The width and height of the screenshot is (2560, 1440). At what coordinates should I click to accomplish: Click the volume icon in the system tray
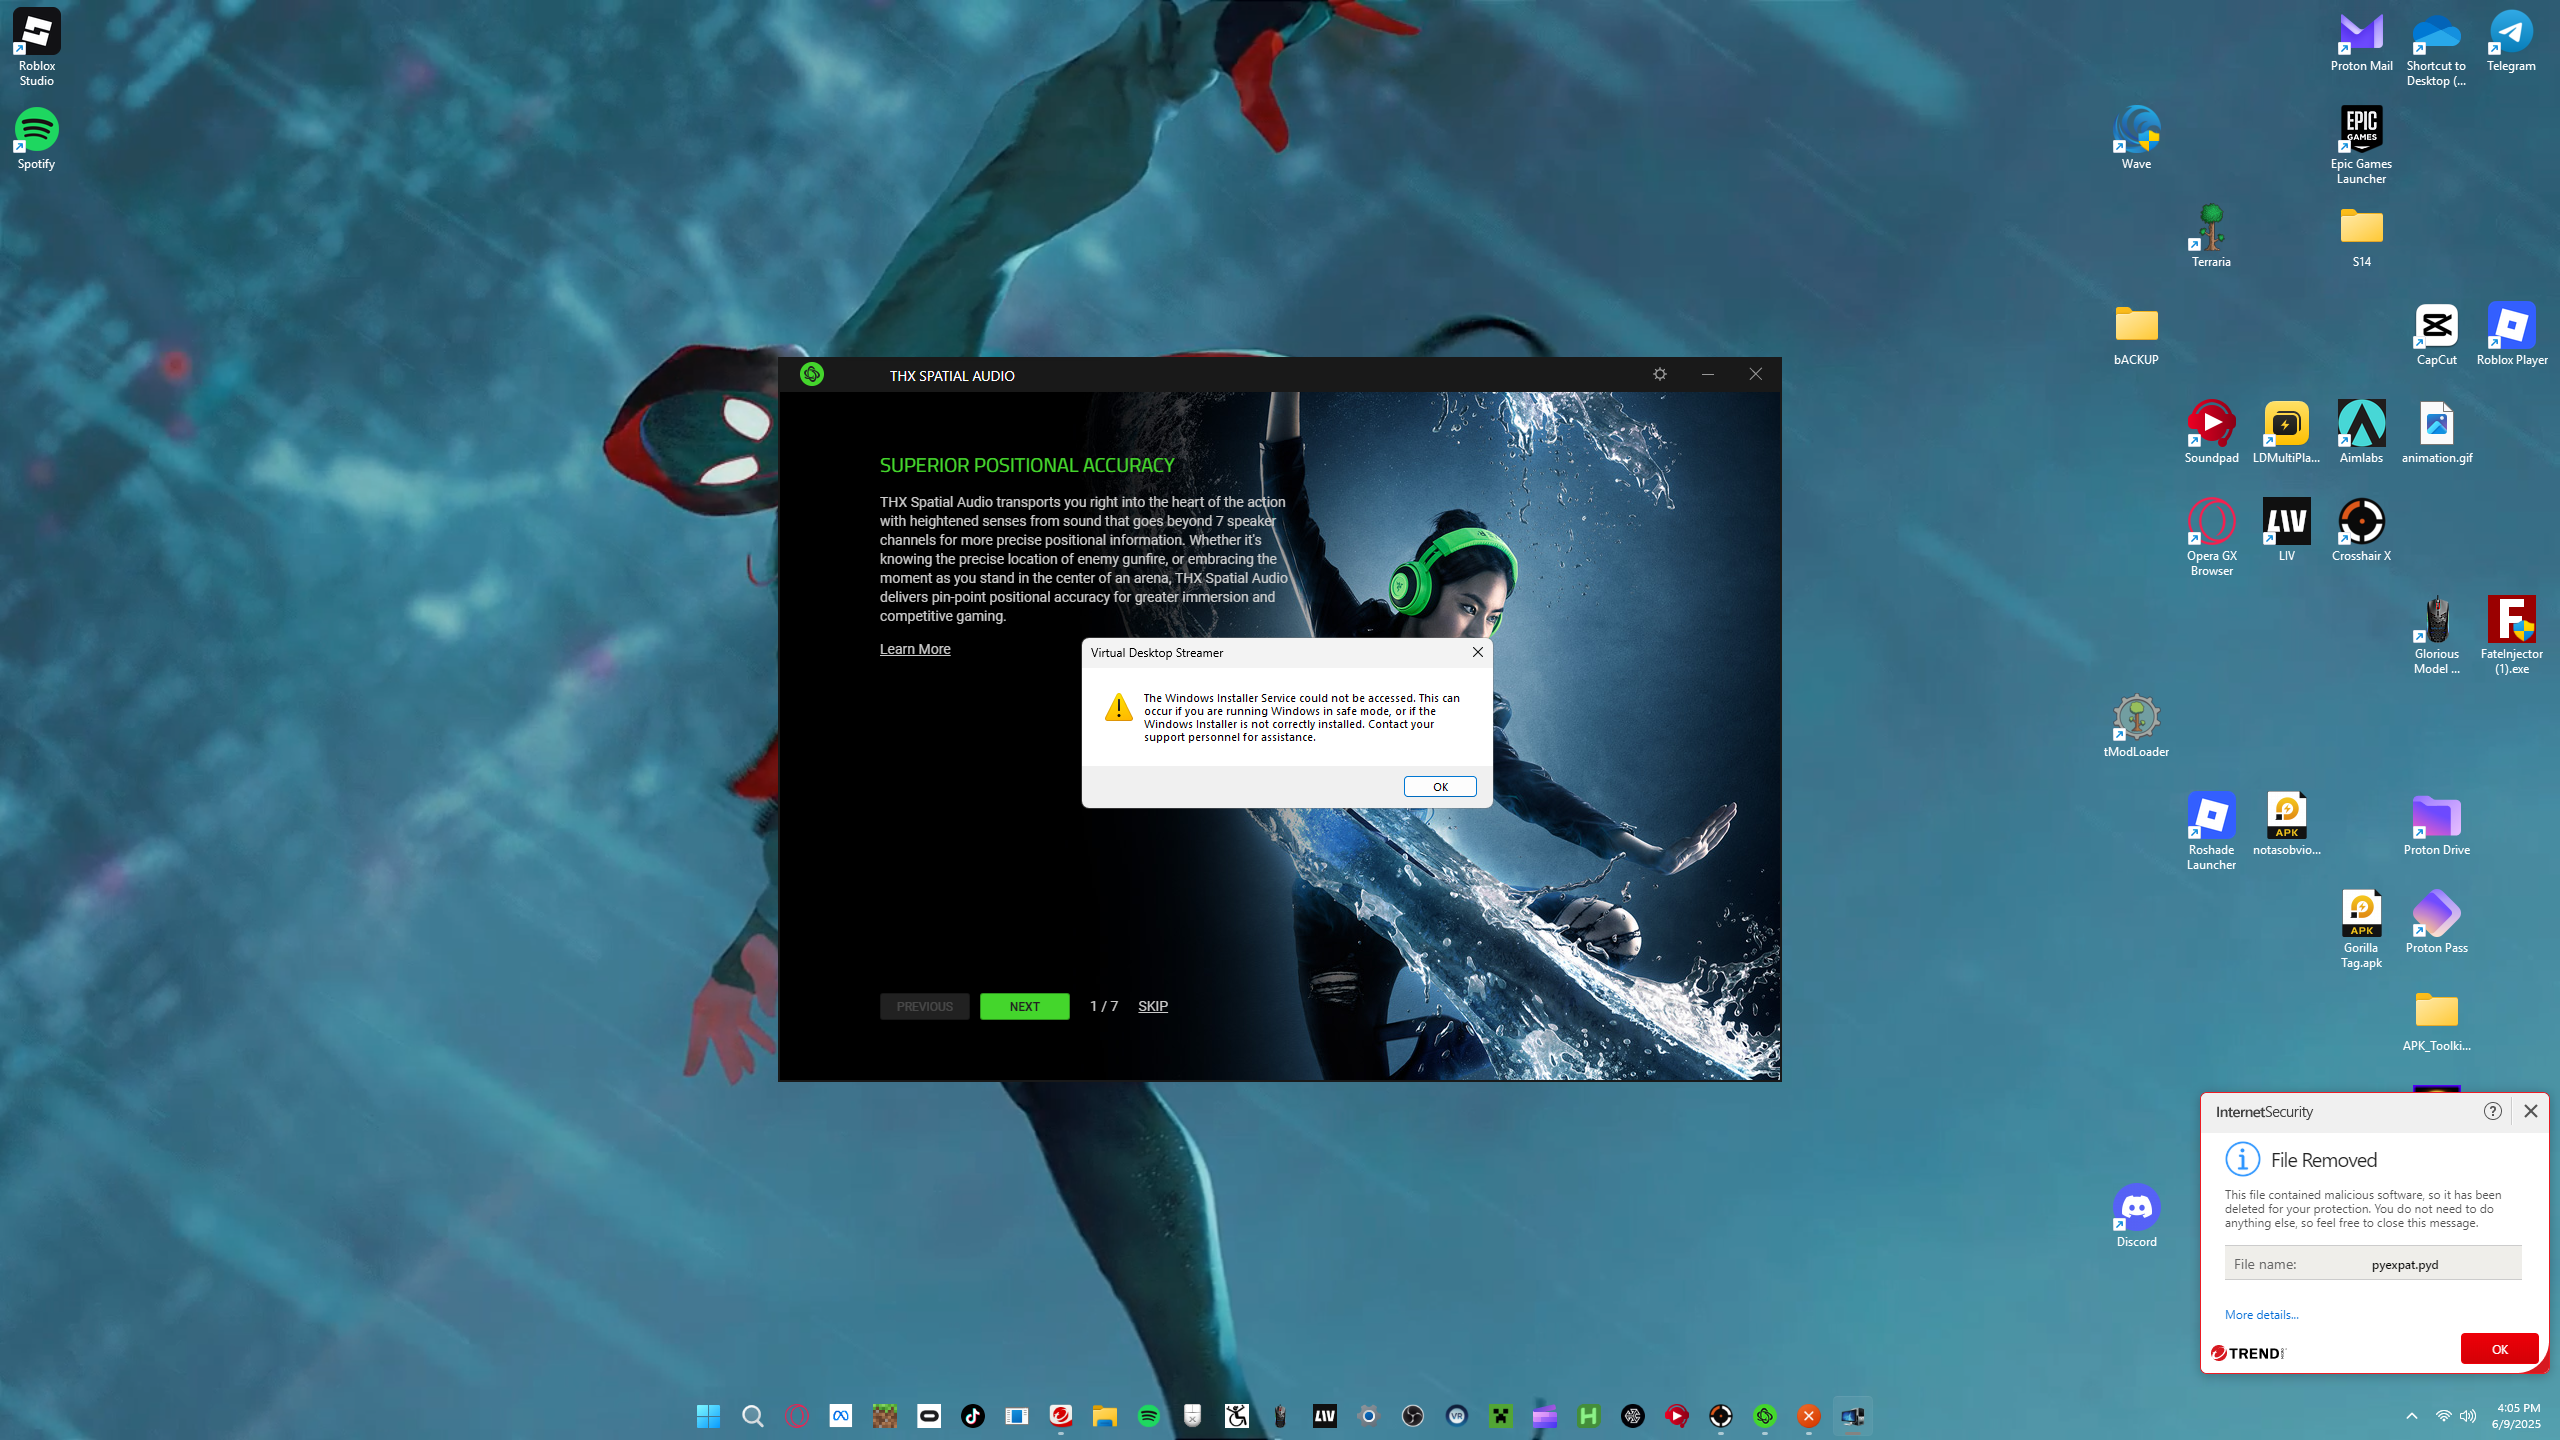2468,1416
